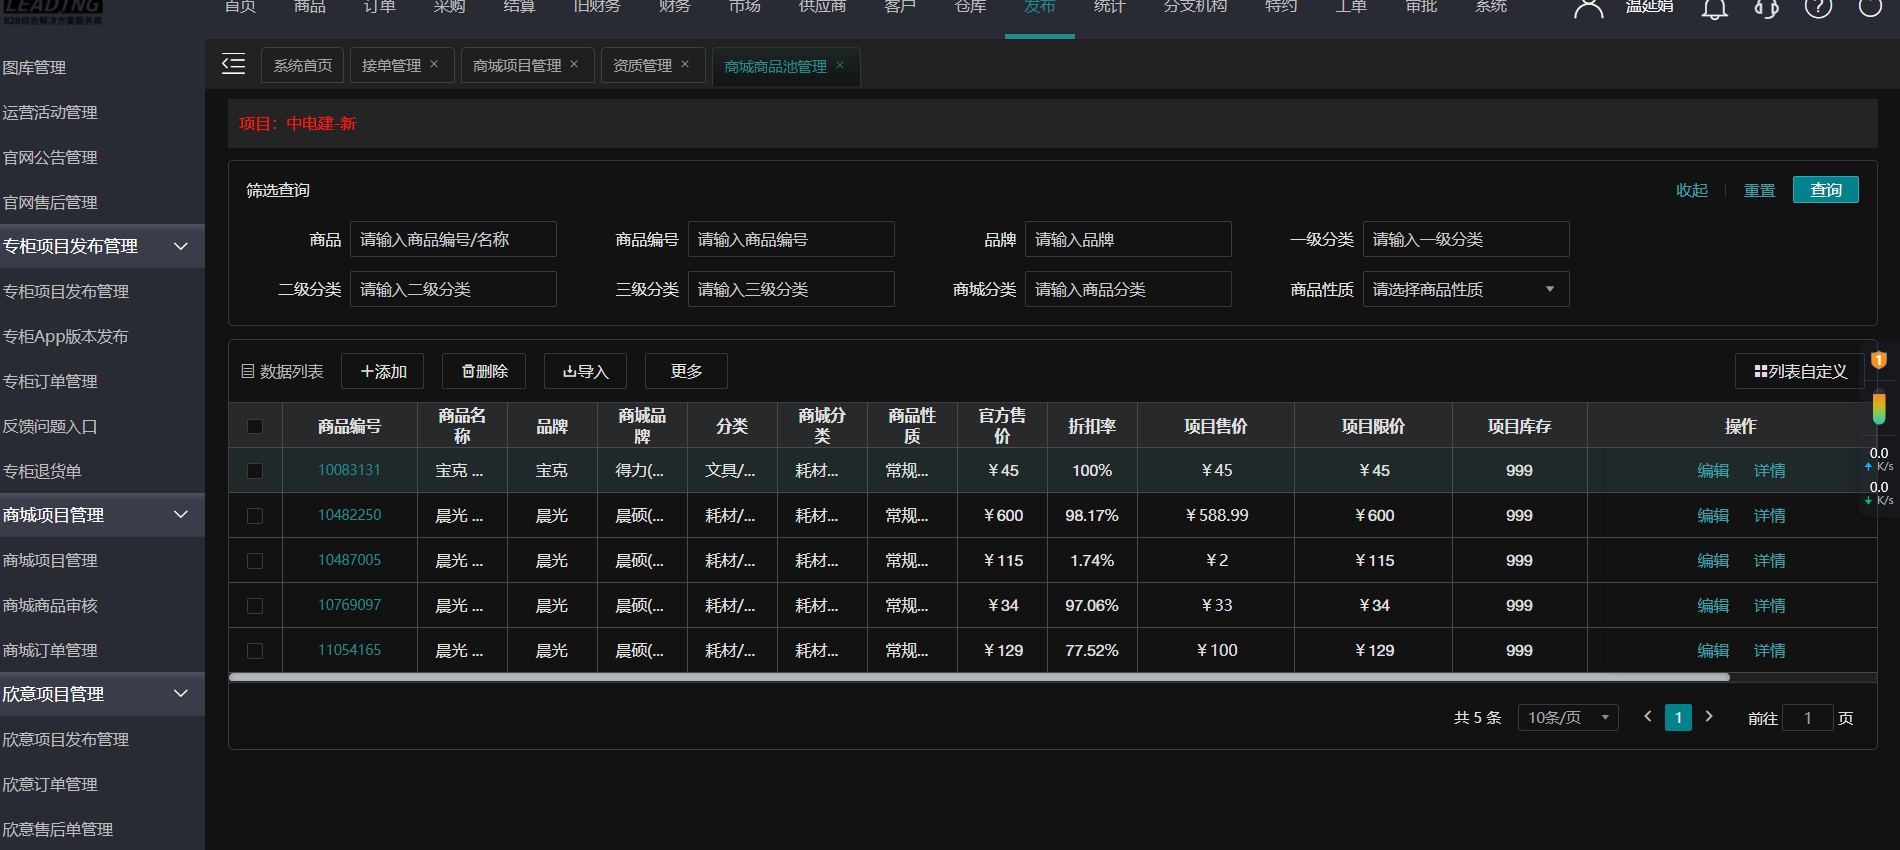This screenshot has height=850, width=1900.
Task: Open 专柜App版本发布 in sidebar
Action: (65, 336)
